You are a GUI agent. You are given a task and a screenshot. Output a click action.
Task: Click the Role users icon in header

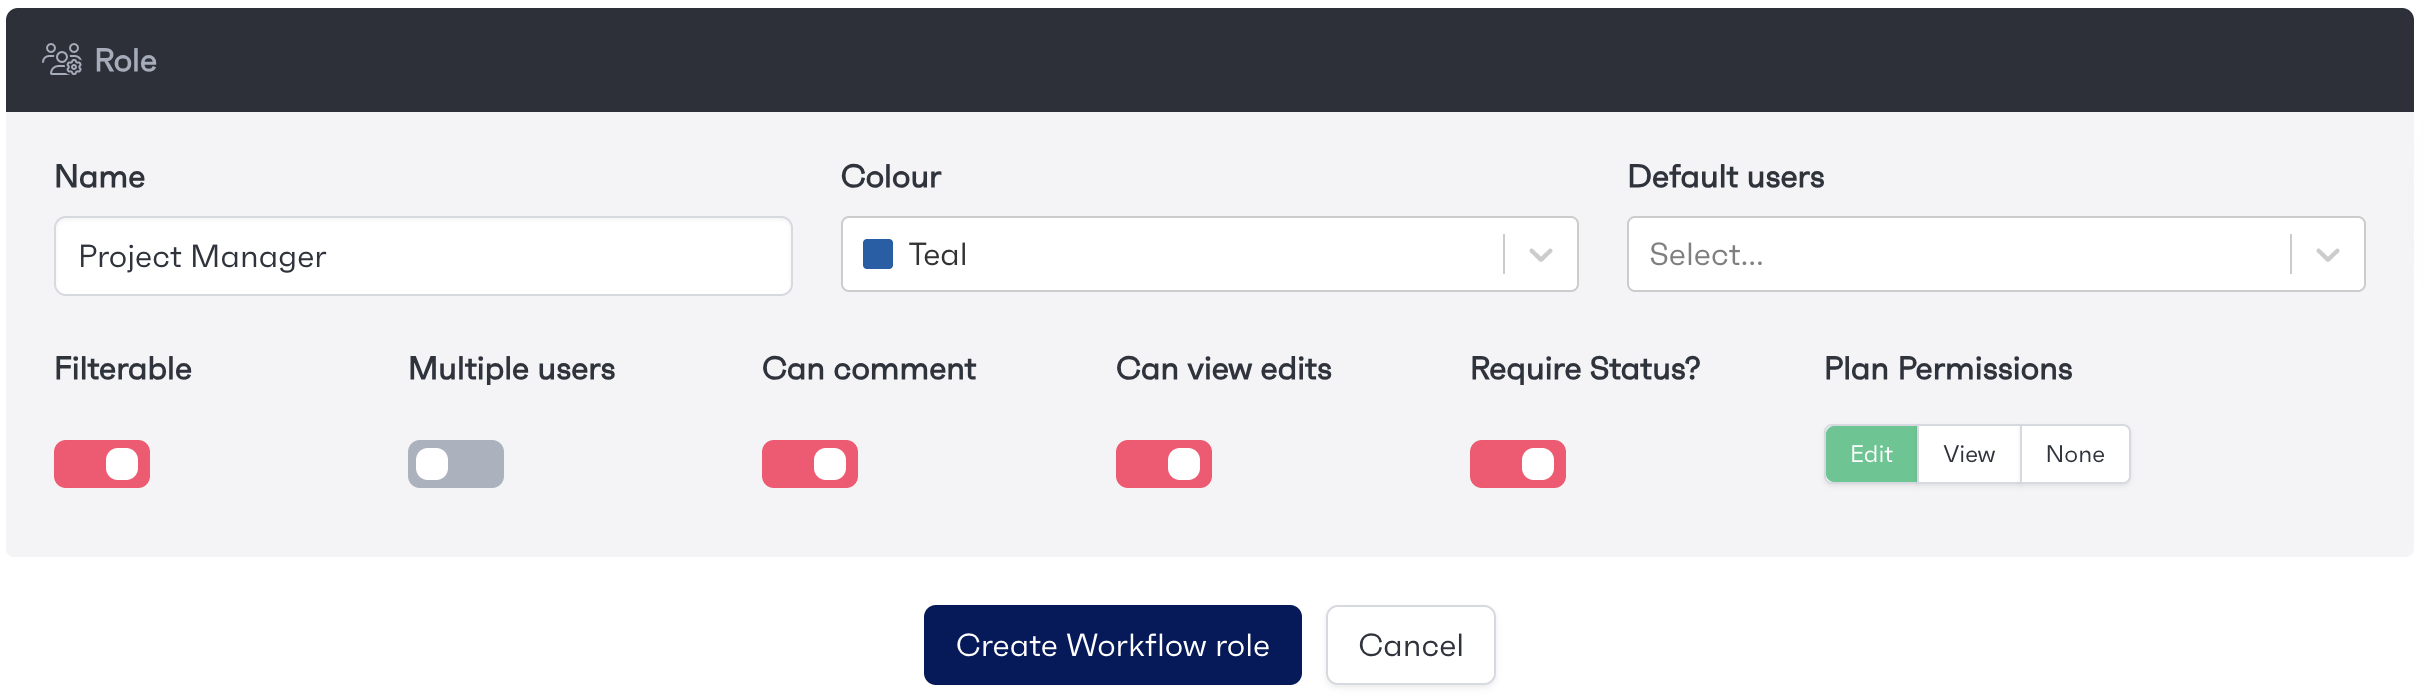(x=61, y=60)
